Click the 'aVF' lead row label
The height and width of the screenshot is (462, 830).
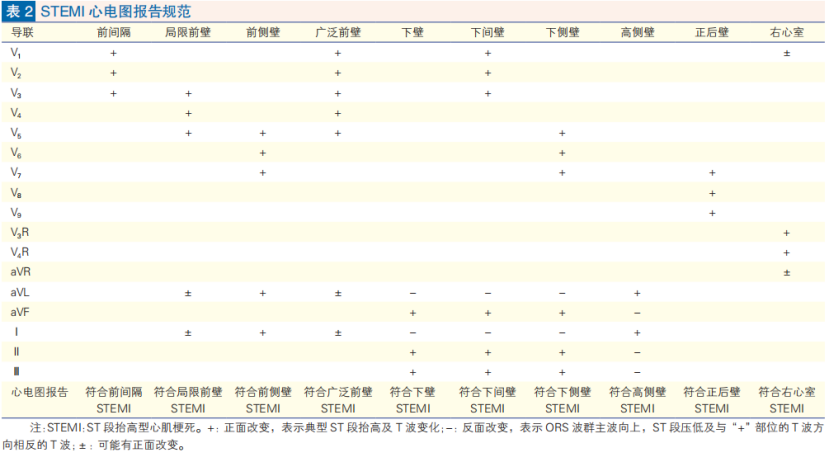(x=21, y=312)
